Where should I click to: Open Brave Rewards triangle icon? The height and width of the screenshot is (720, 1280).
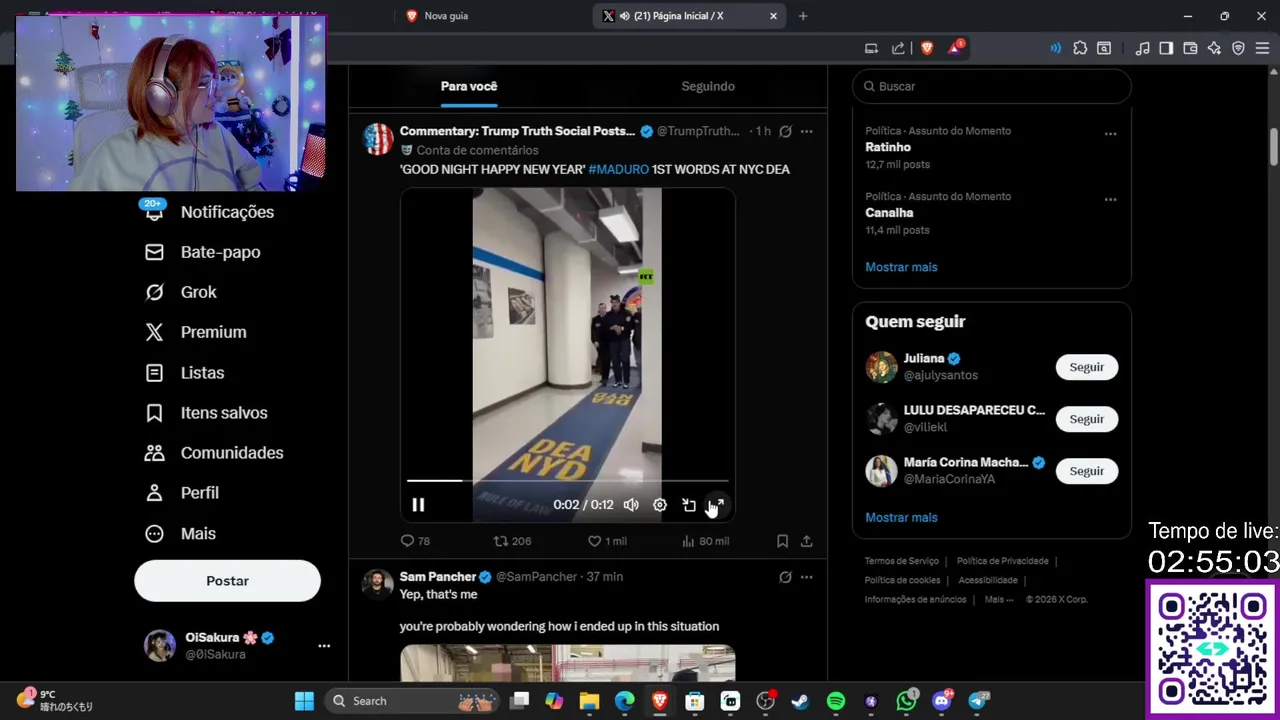coord(955,47)
